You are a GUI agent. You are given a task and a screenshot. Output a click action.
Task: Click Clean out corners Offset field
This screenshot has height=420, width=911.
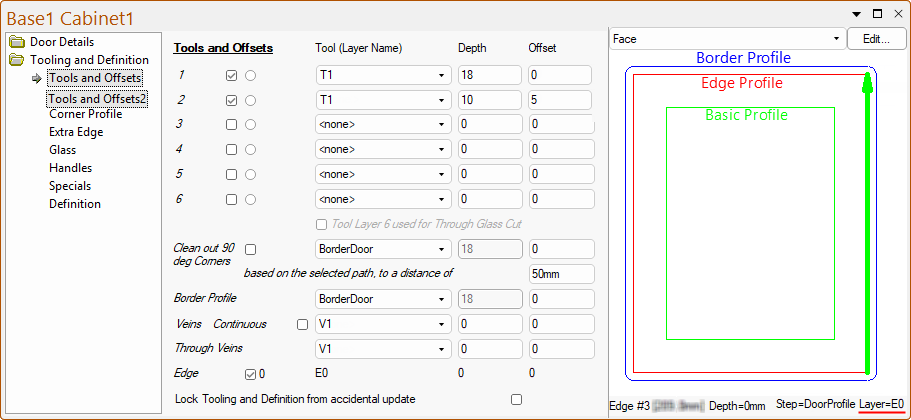coord(561,249)
